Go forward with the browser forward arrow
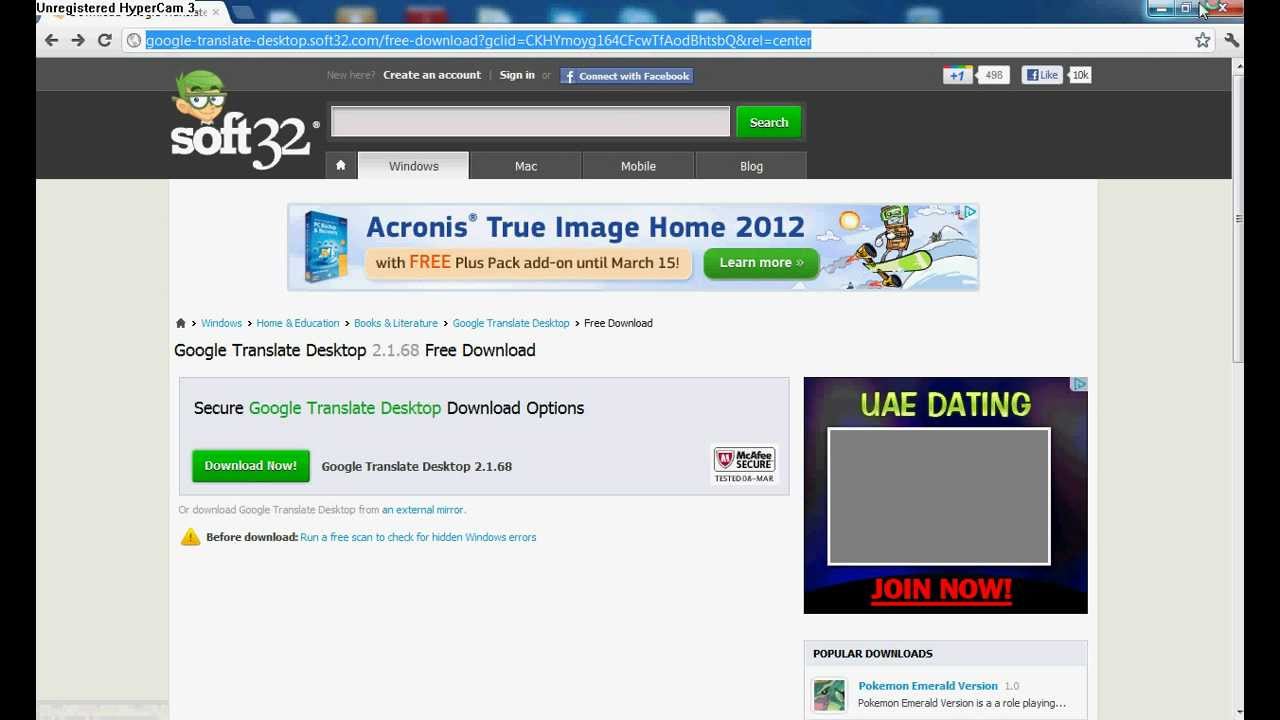This screenshot has width=1280, height=720. [78, 40]
